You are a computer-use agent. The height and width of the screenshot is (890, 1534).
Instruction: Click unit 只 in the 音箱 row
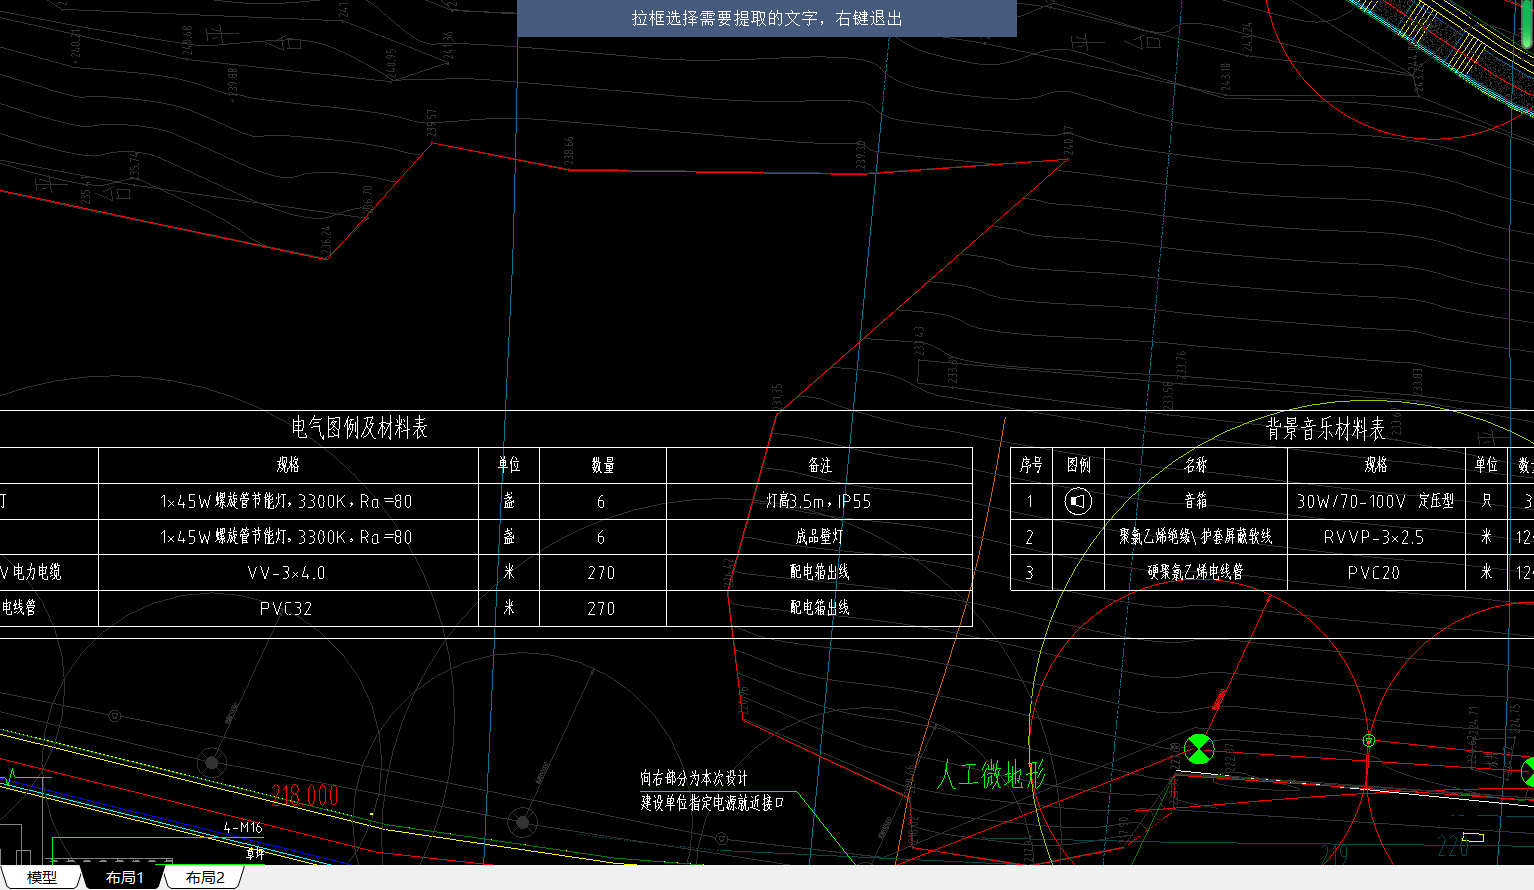pyautogui.click(x=1487, y=501)
